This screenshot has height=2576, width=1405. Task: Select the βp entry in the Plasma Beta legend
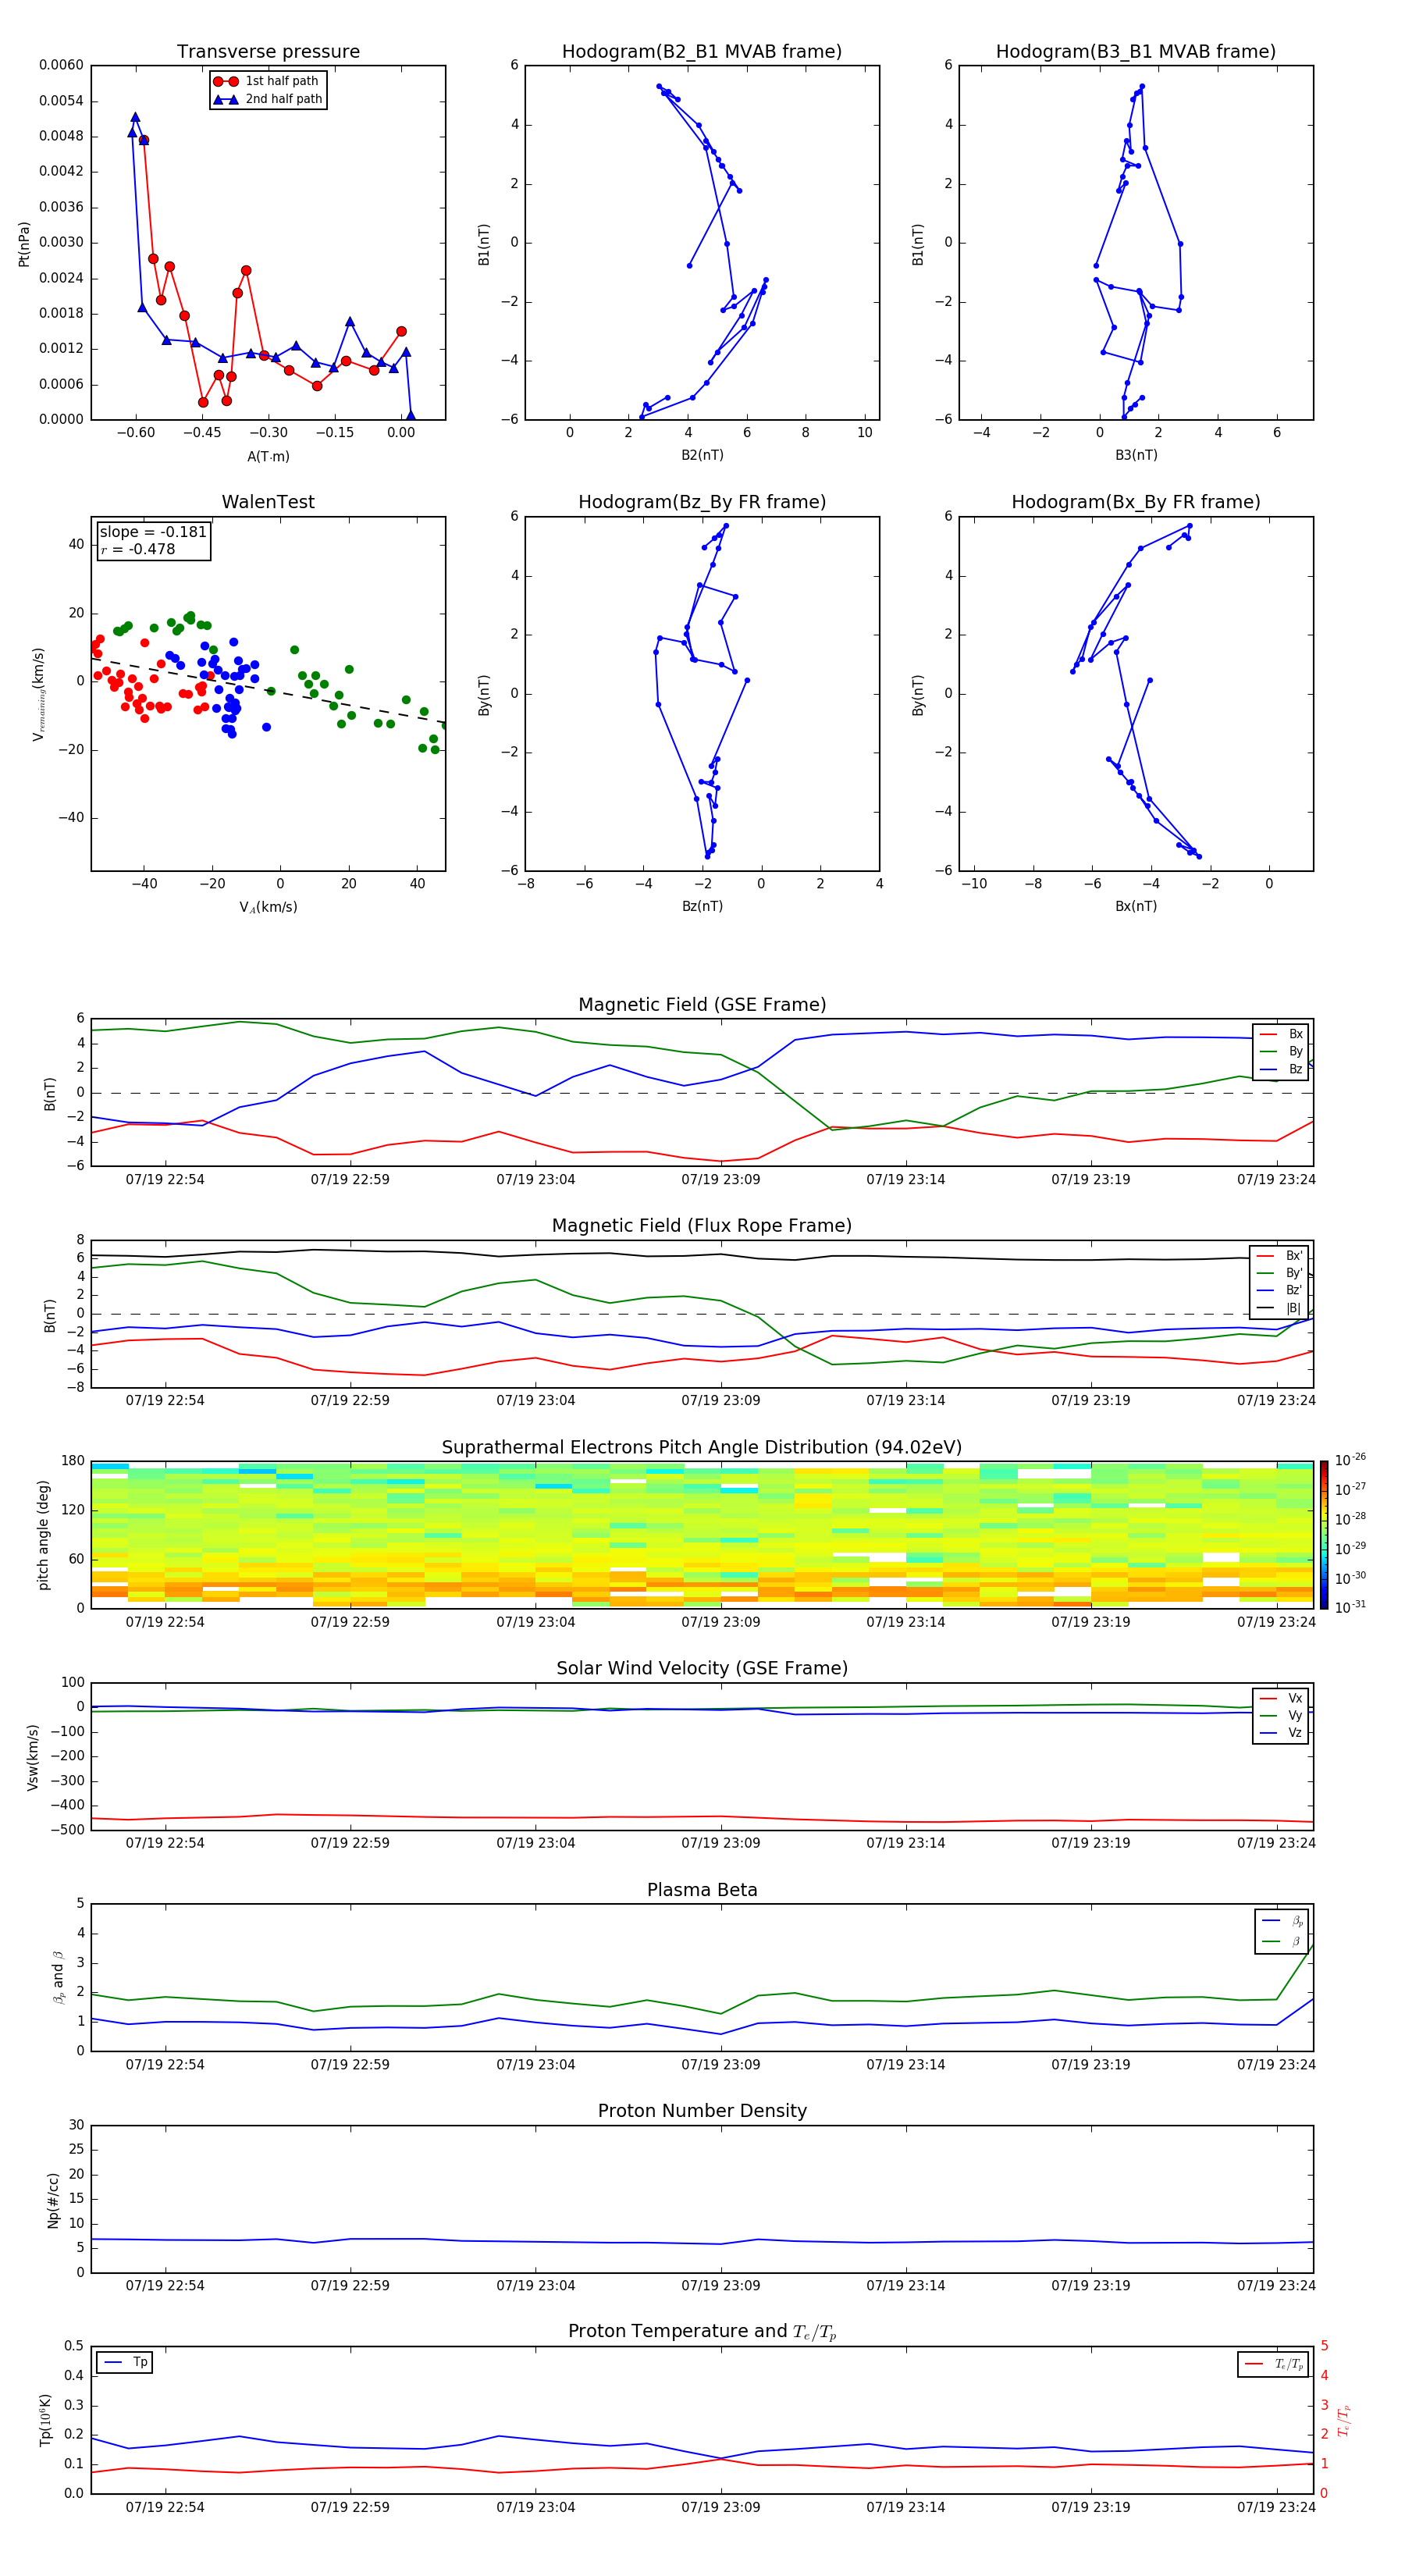[1282, 1921]
